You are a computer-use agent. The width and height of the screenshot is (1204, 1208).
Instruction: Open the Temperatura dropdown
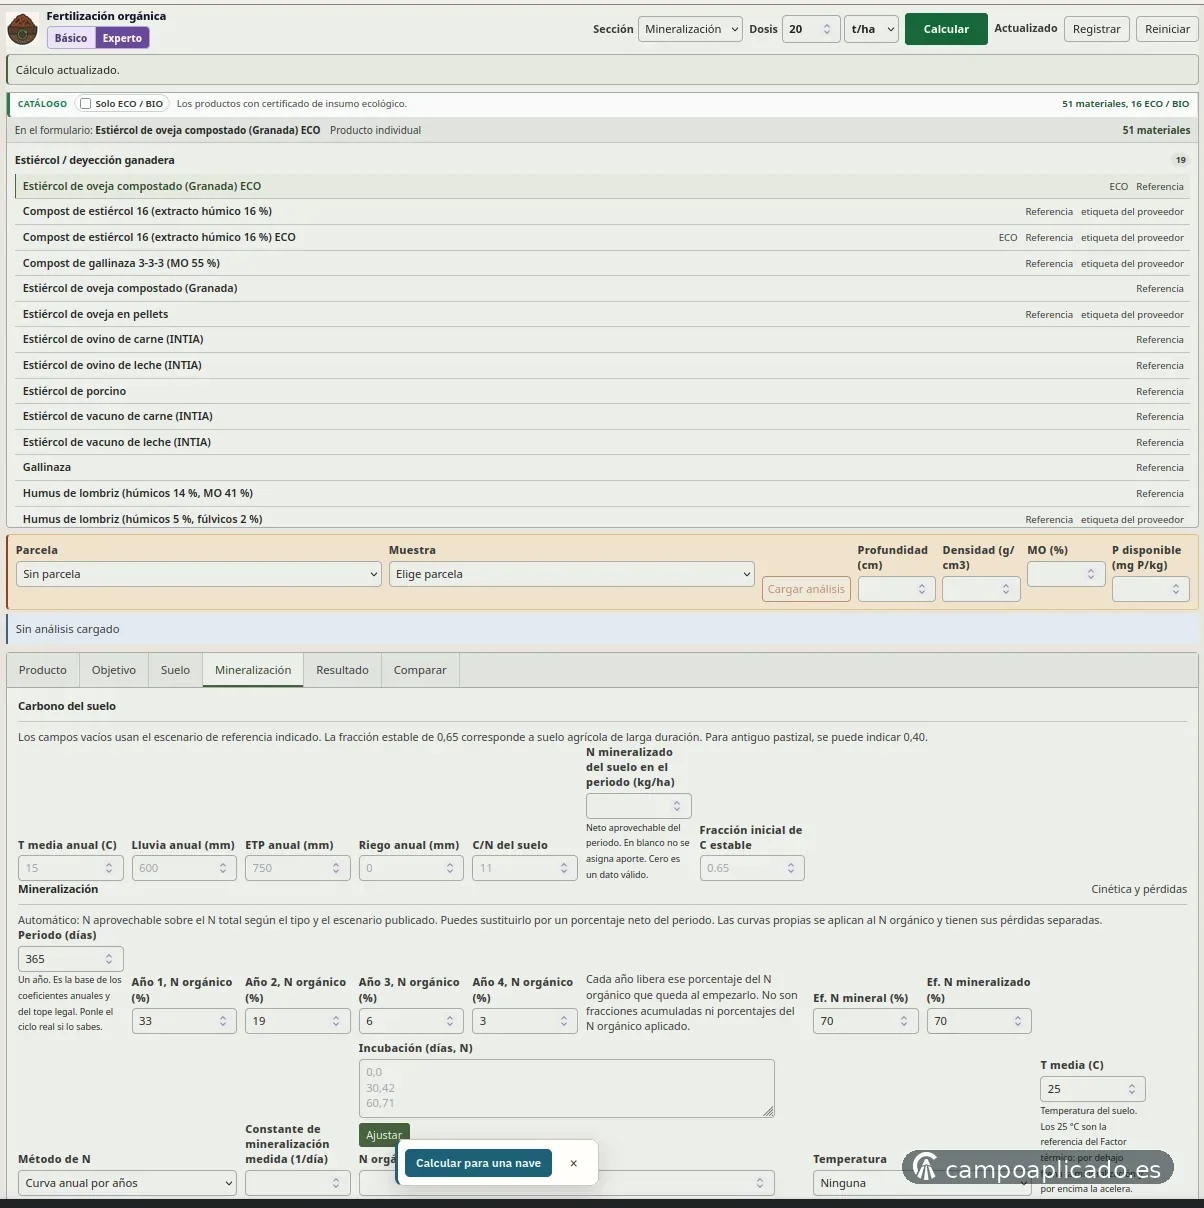tap(922, 1183)
